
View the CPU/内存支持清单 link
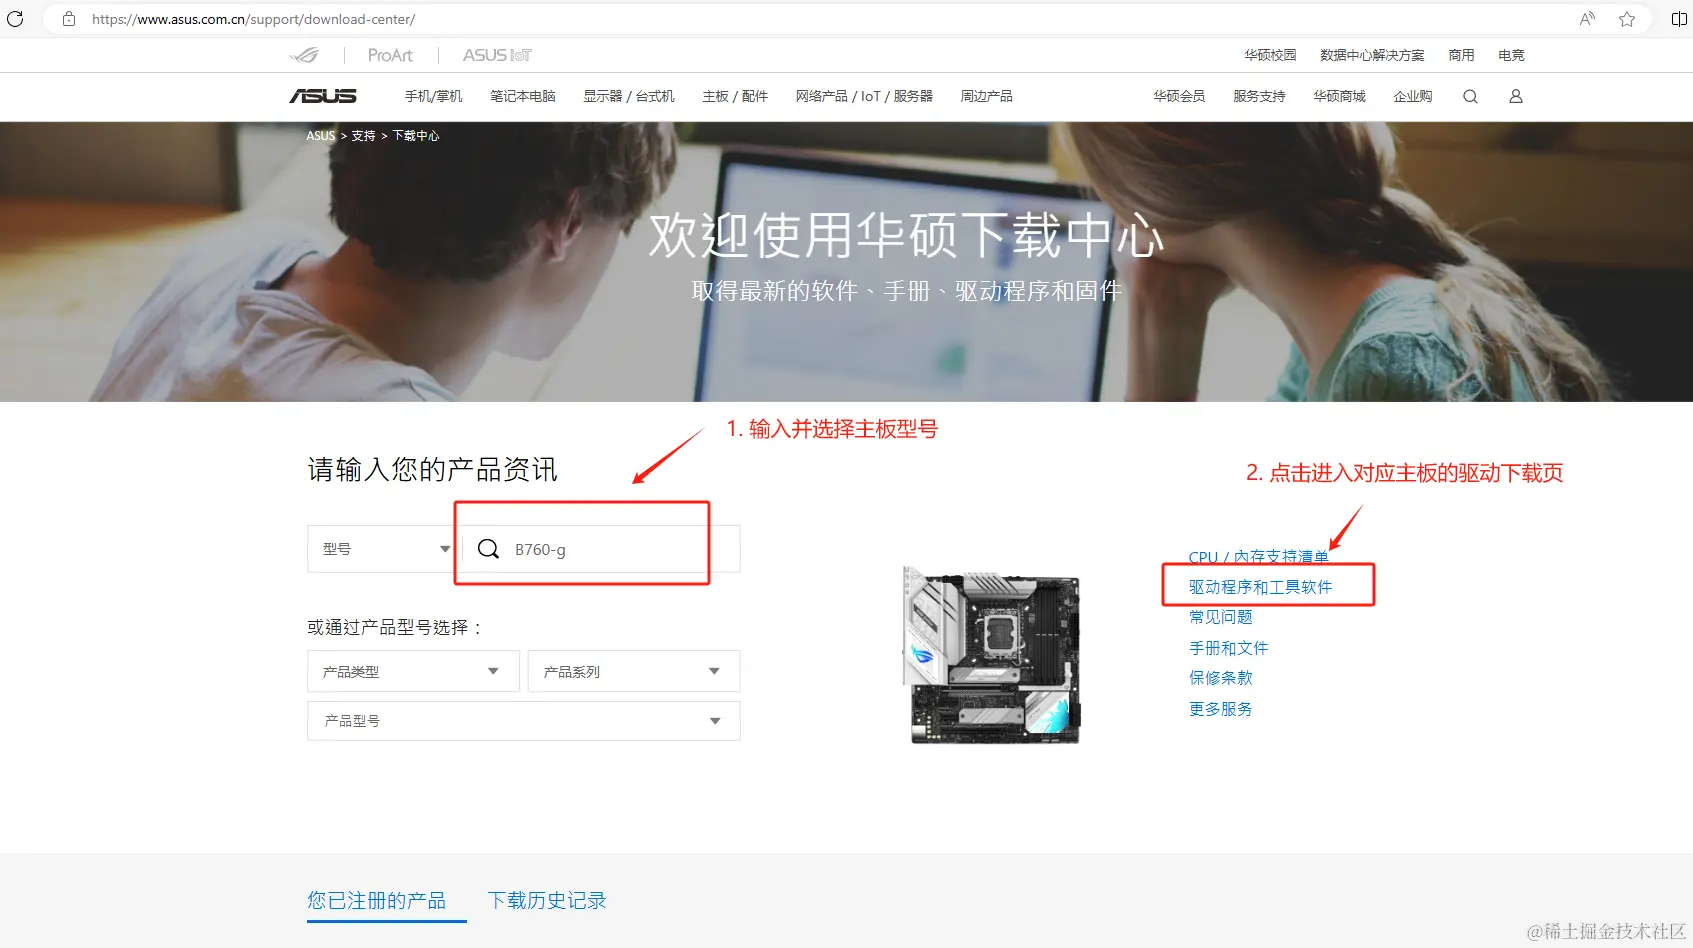1257,557
